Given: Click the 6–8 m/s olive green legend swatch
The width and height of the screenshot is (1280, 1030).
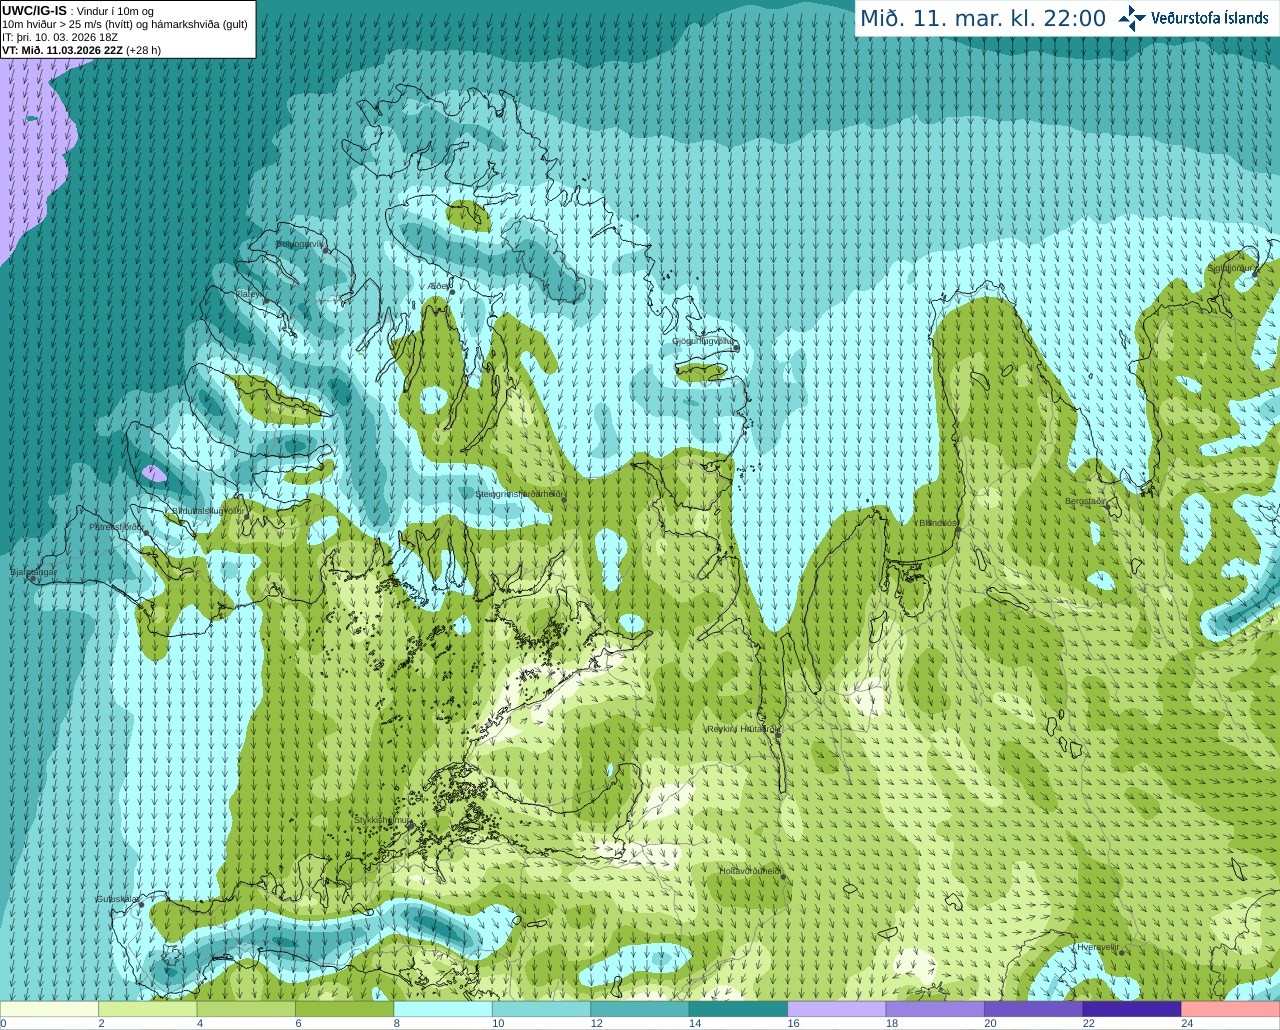Looking at the screenshot, I should [x=345, y=1009].
